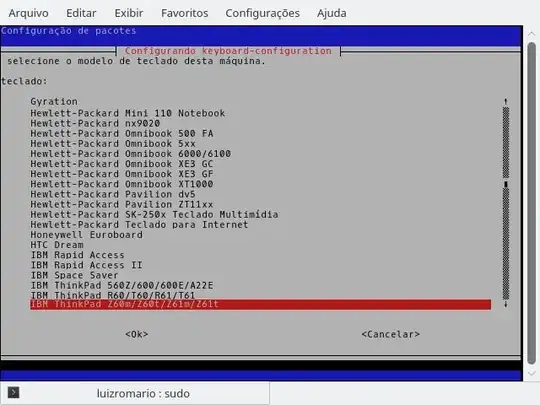Click the scroll down arrow of terminal scrollbar
The height and width of the screenshot is (405, 540).
531,374
